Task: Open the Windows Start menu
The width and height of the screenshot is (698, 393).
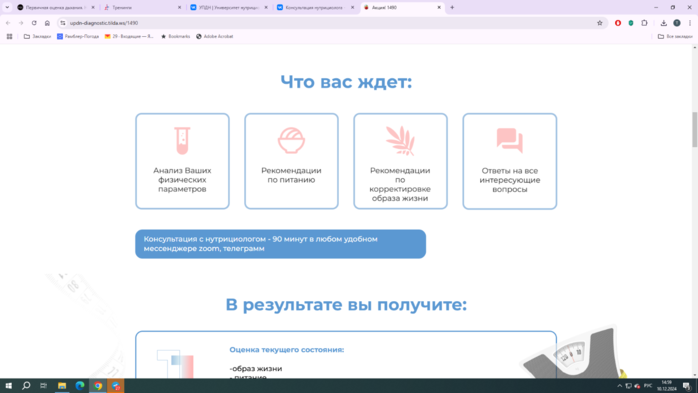Action: pyautogui.click(x=8, y=385)
